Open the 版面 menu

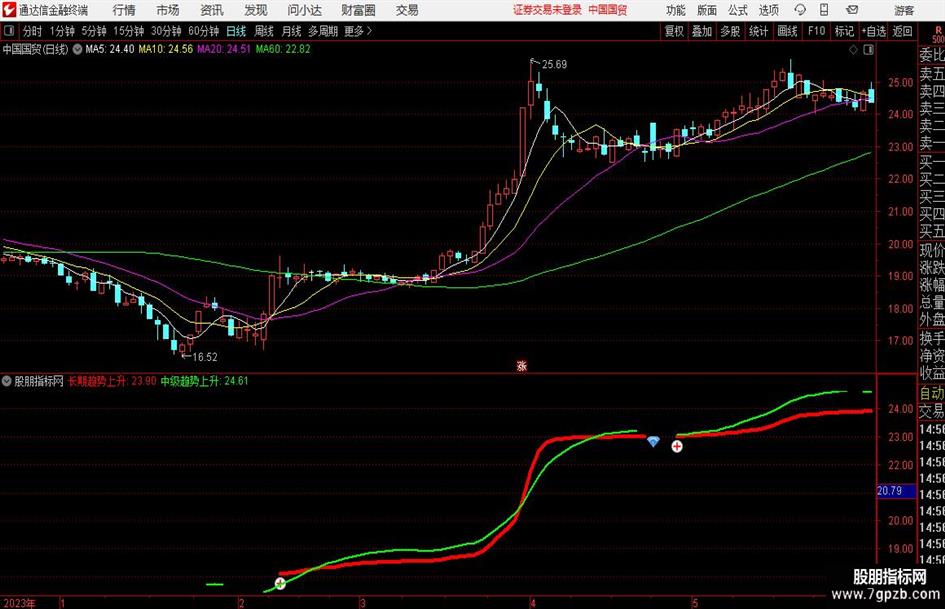point(707,10)
